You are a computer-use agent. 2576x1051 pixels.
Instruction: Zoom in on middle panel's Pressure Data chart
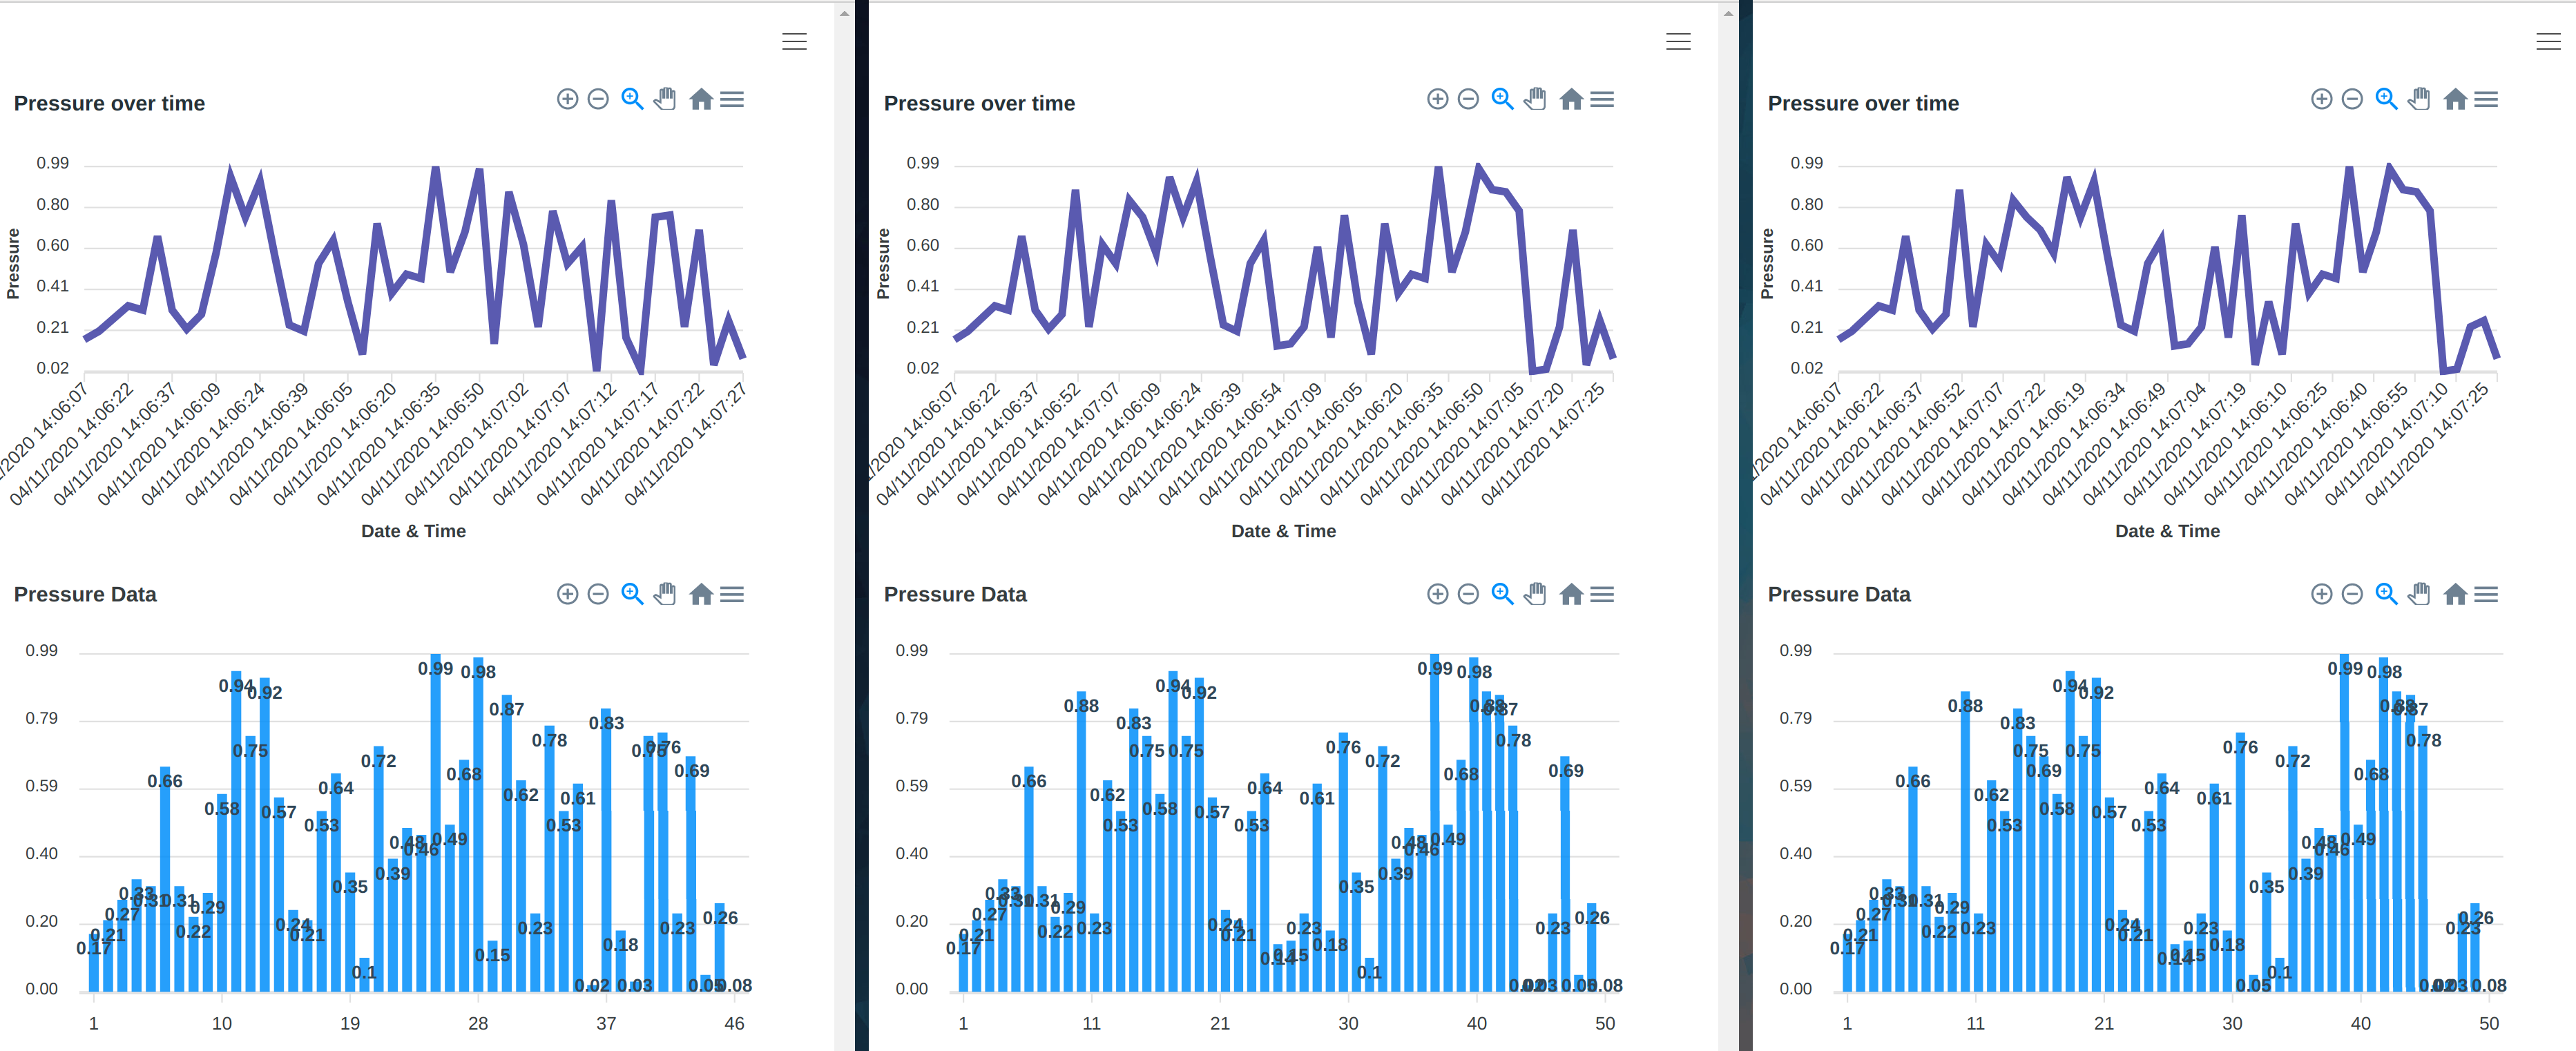pos(1437,594)
